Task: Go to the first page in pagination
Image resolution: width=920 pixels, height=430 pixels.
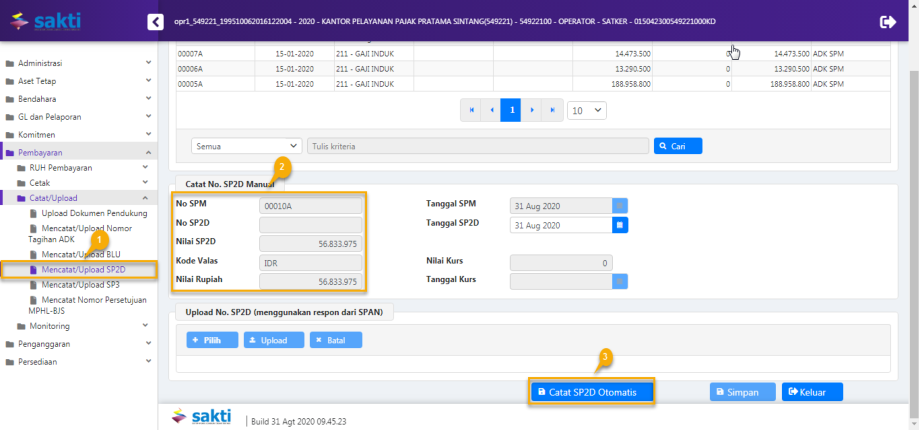Action: click(471, 109)
